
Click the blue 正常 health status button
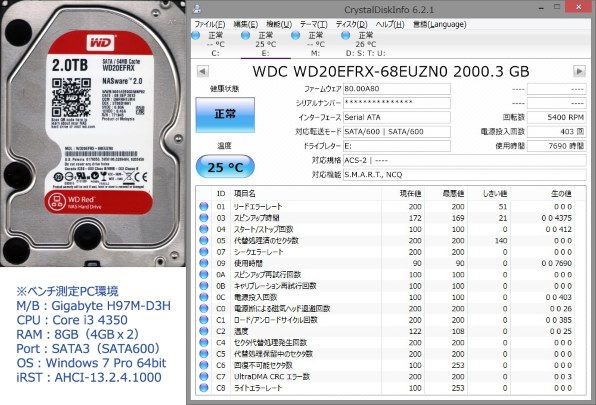tap(225, 115)
